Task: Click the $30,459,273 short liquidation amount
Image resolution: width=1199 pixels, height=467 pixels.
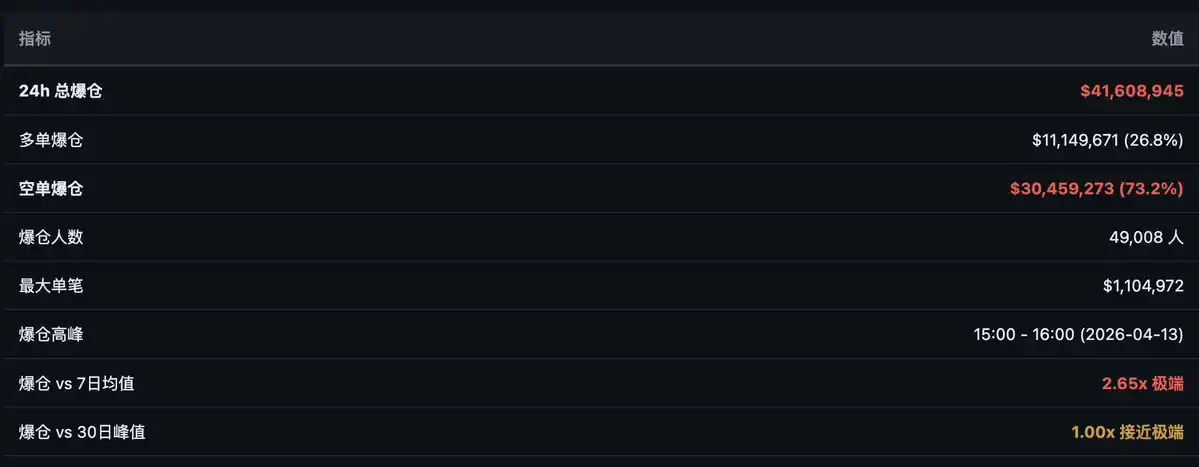Action: (x=1062, y=189)
